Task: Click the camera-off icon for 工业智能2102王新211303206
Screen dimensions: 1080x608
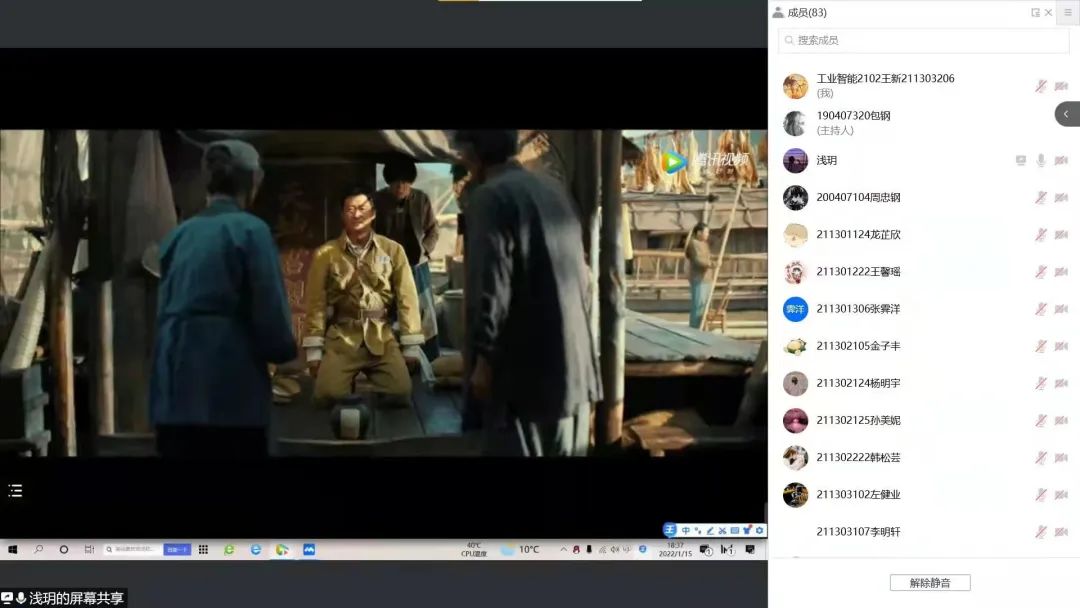Action: coord(1061,86)
